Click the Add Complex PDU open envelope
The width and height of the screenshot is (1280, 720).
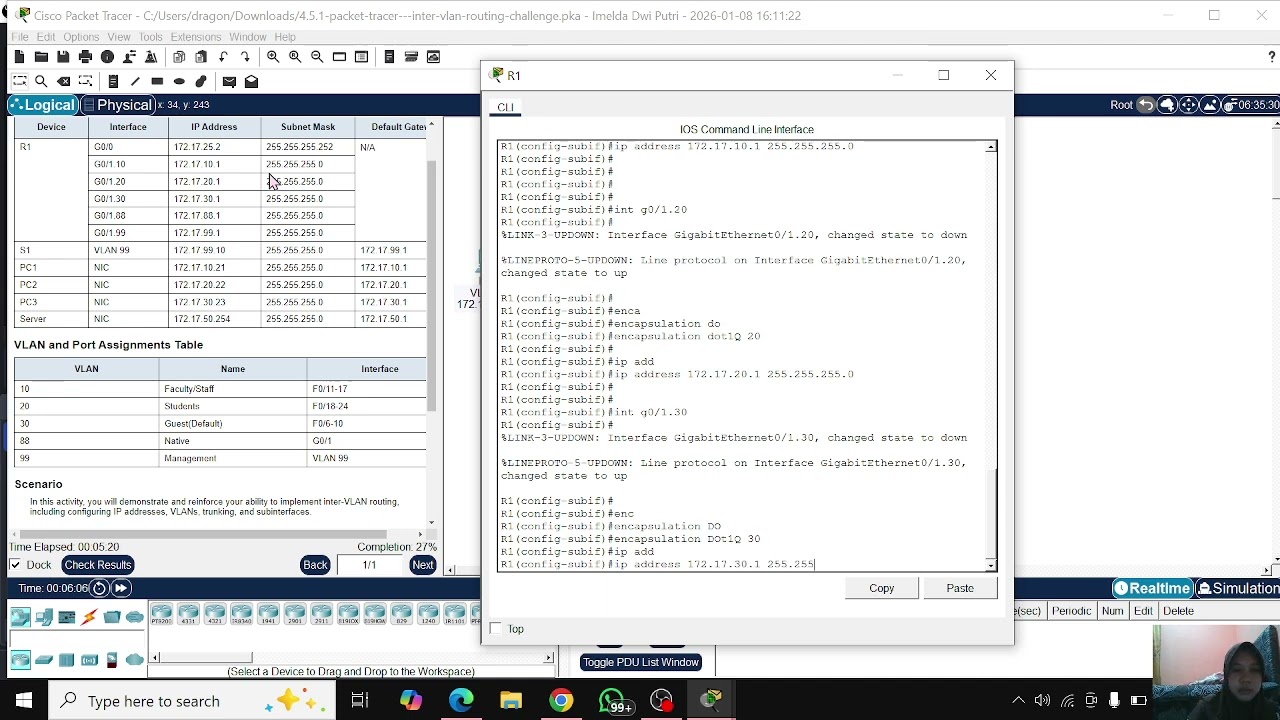[251, 81]
